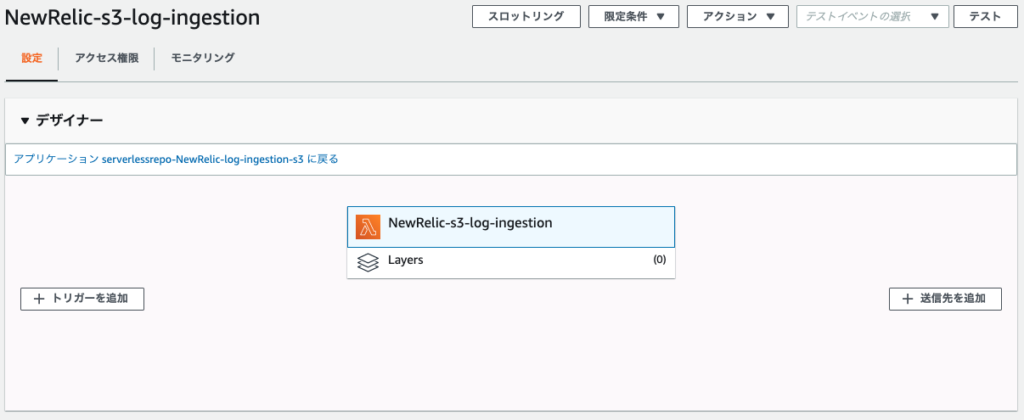Viewport: 1024px width, 420px height.
Task: Click the デザイナー section heading
Action: (70, 120)
